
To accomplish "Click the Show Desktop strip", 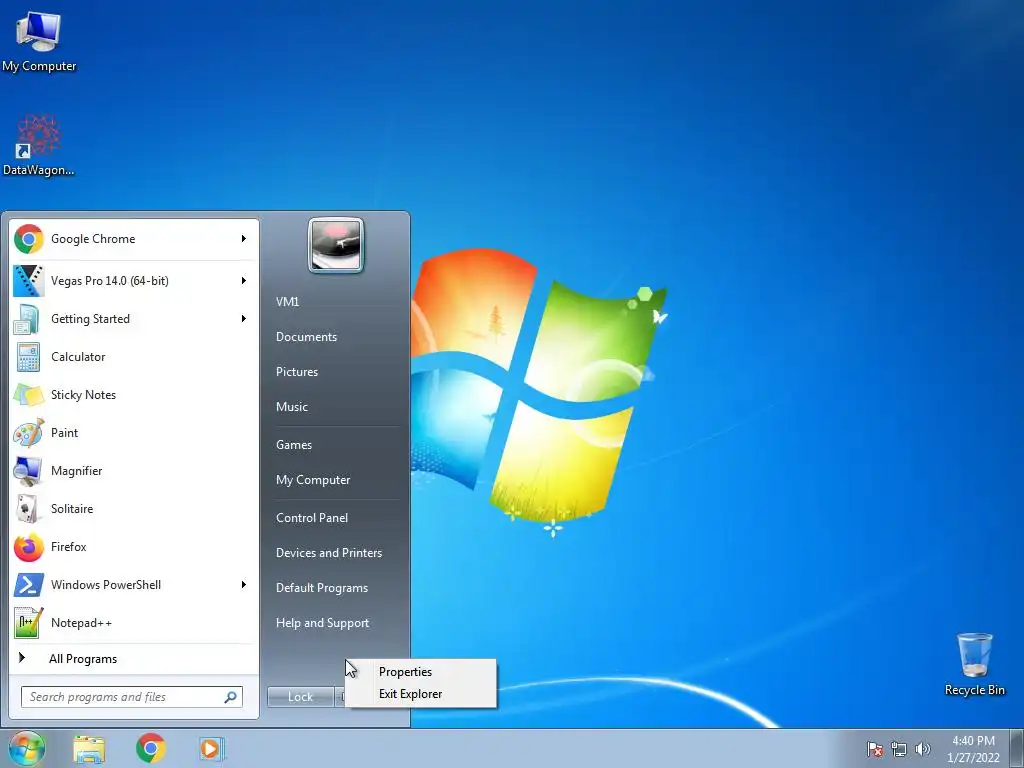I will [1017, 748].
